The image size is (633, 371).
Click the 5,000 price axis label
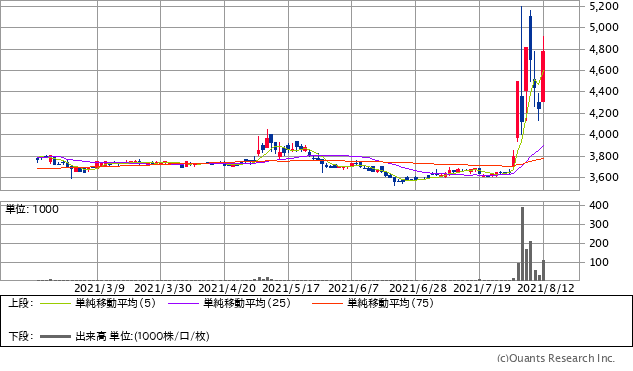pyautogui.click(x=604, y=27)
